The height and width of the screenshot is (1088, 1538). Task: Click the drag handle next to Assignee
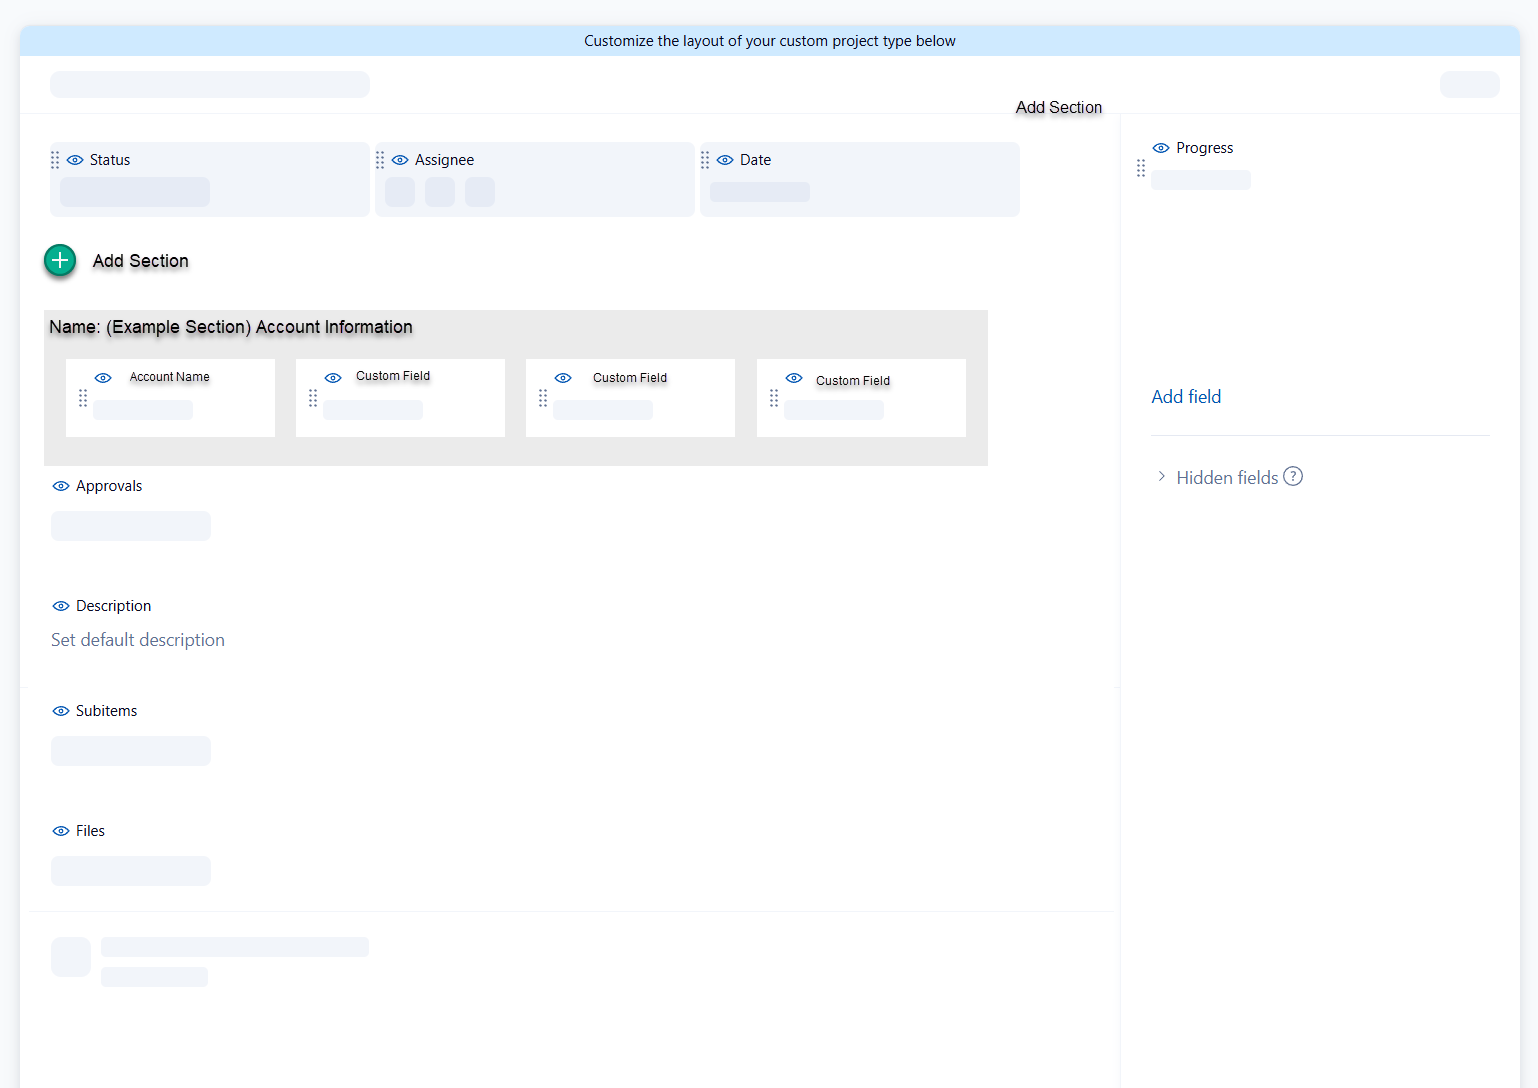point(380,160)
